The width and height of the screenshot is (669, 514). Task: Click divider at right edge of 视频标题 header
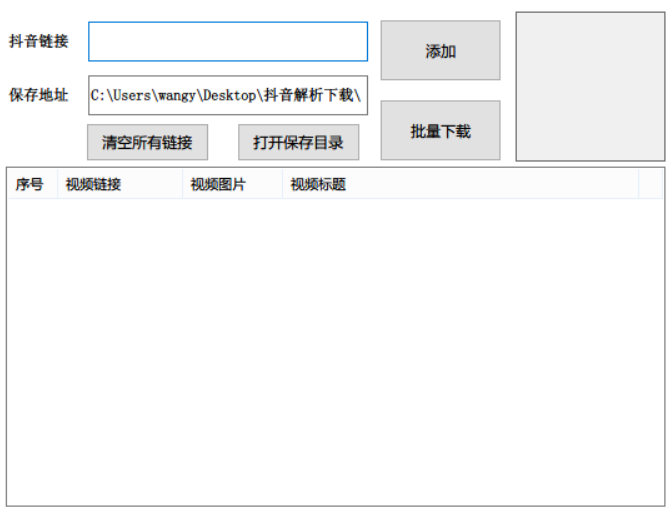pos(638,184)
